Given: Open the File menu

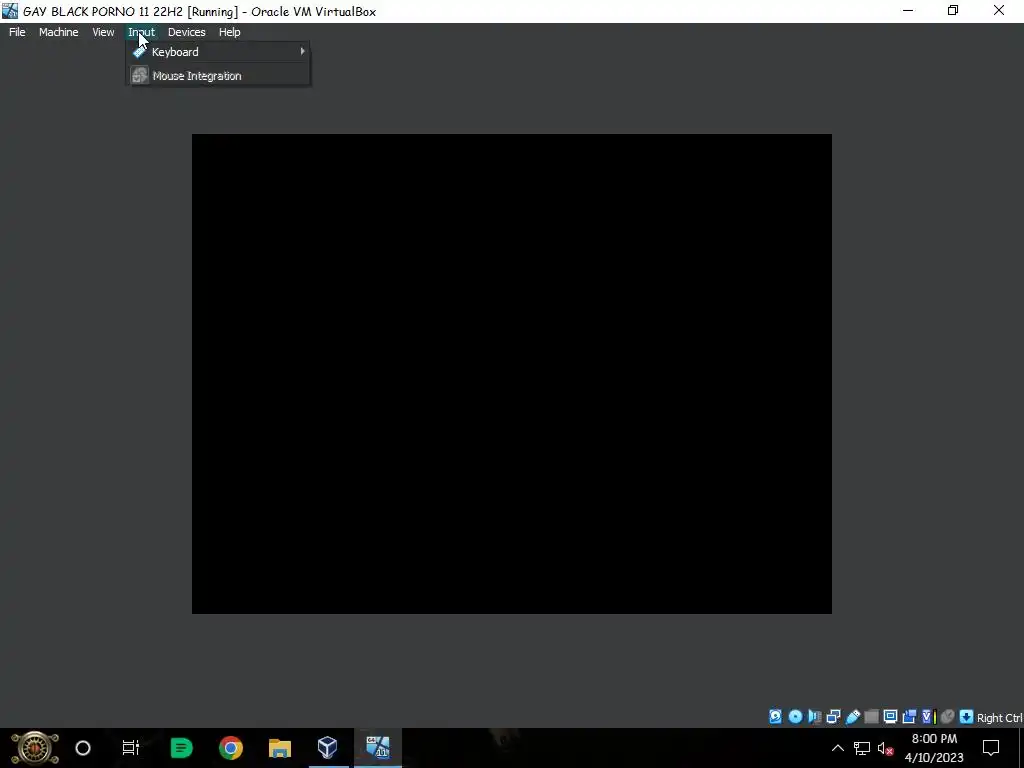Looking at the screenshot, I should [17, 32].
